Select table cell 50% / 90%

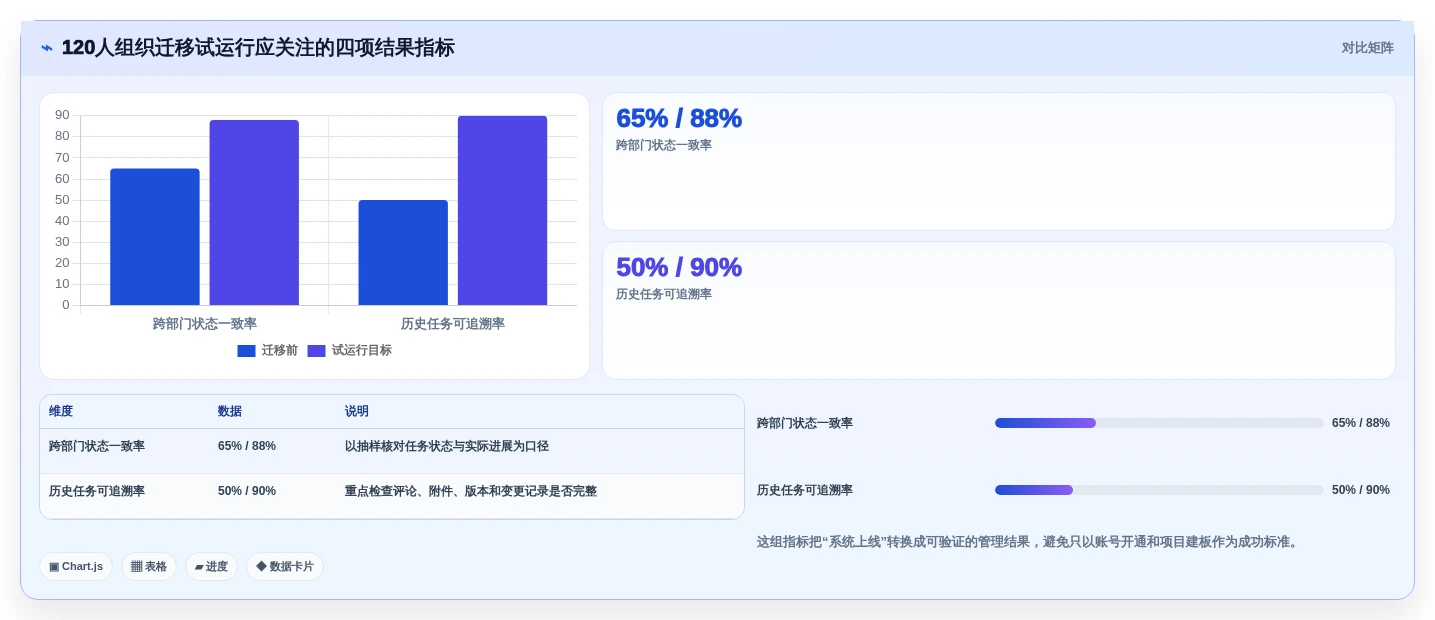coord(247,491)
